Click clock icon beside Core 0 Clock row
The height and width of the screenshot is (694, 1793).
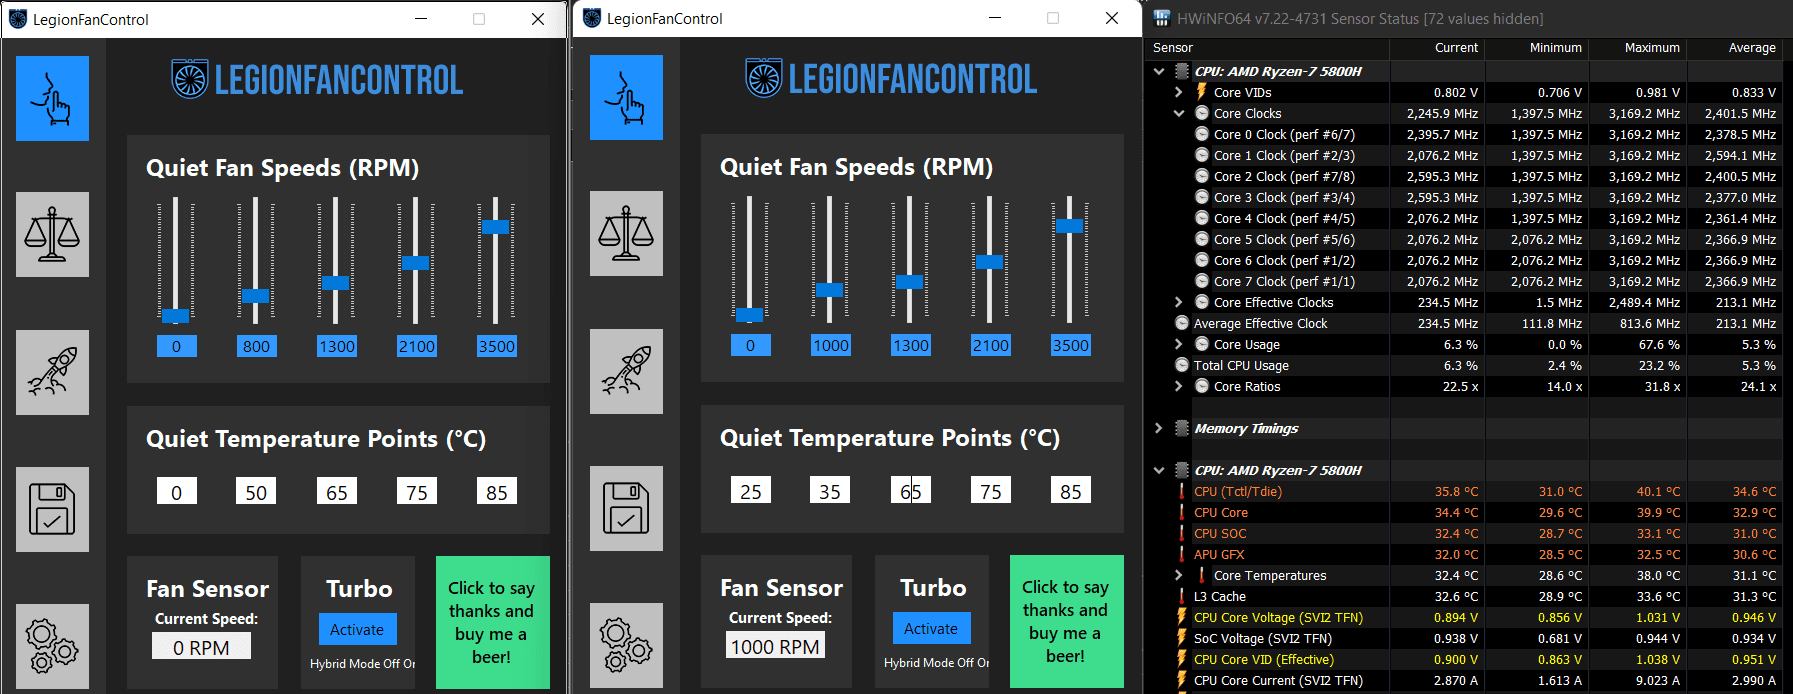(x=1202, y=134)
